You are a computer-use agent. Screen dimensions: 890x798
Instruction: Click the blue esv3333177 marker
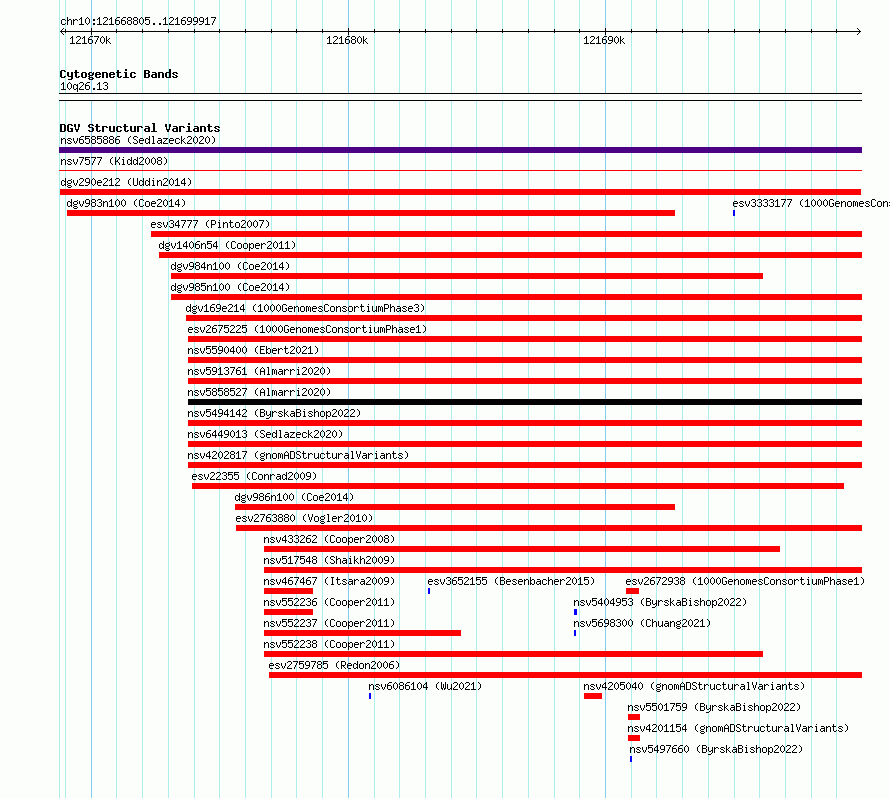734,213
